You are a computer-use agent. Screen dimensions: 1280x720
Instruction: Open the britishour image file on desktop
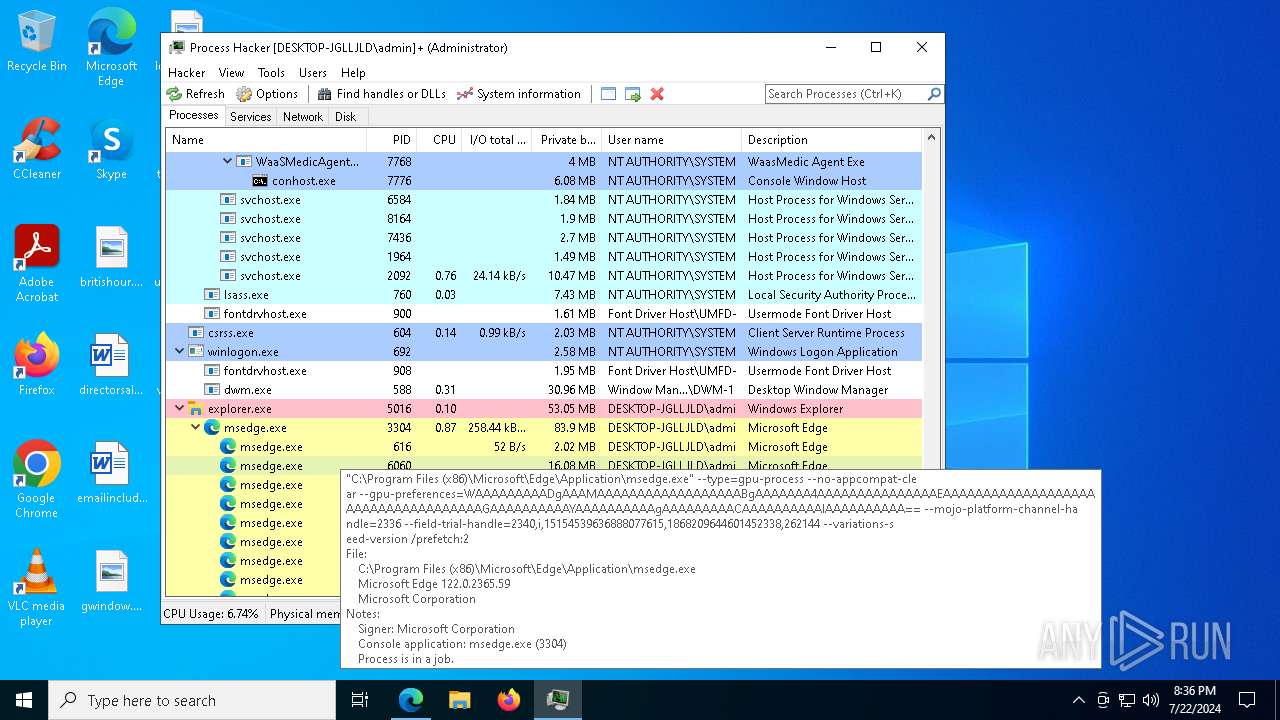tap(111, 258)
